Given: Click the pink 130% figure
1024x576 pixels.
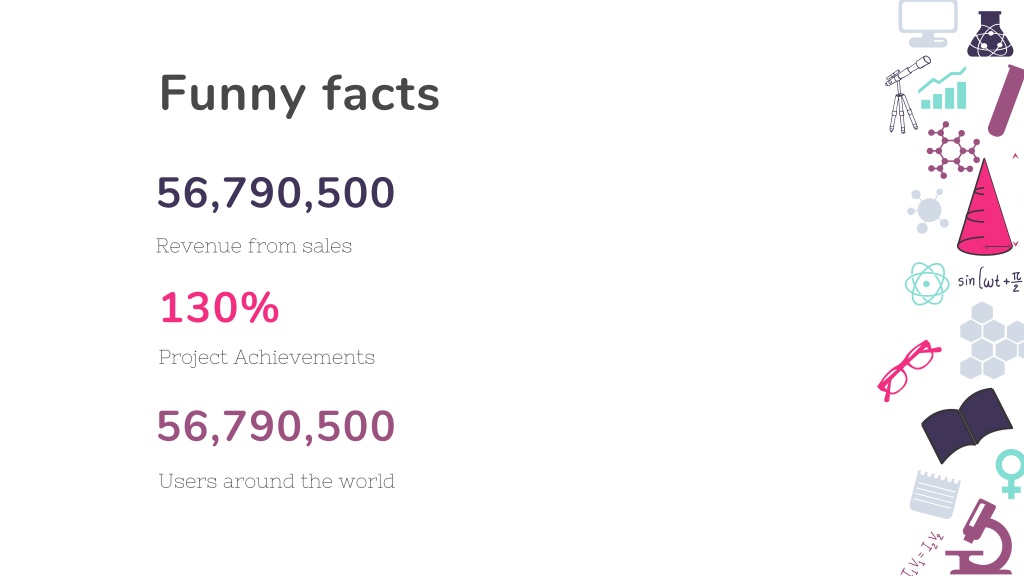Looking at the screenshot, I should [220, 308].
